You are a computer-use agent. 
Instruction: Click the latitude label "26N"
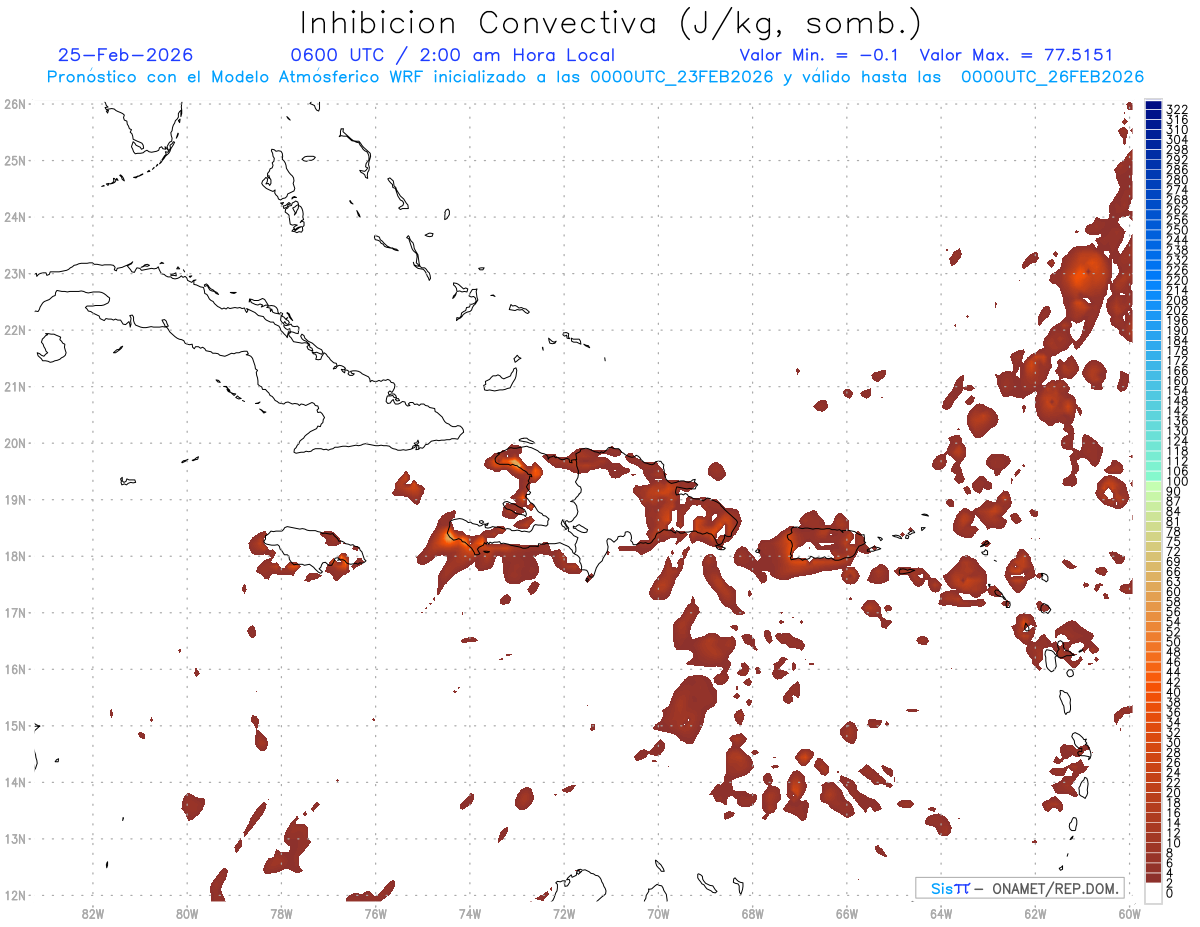(x=15, y=103)
